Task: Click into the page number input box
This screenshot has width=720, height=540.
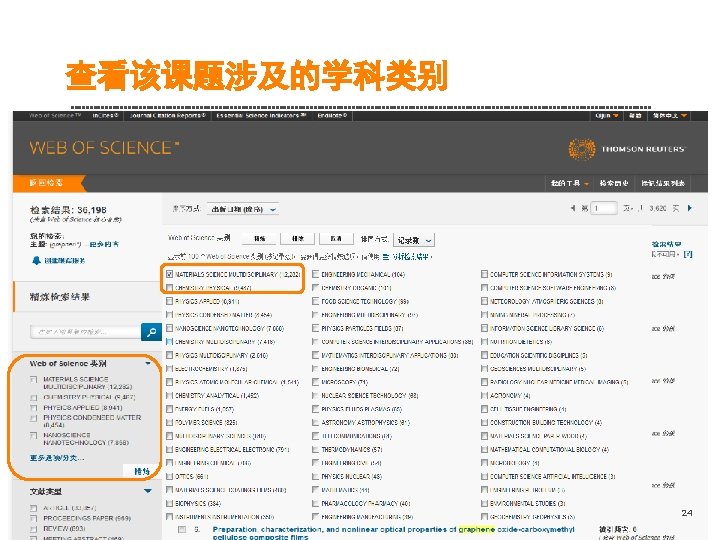Action: point(603,208)
